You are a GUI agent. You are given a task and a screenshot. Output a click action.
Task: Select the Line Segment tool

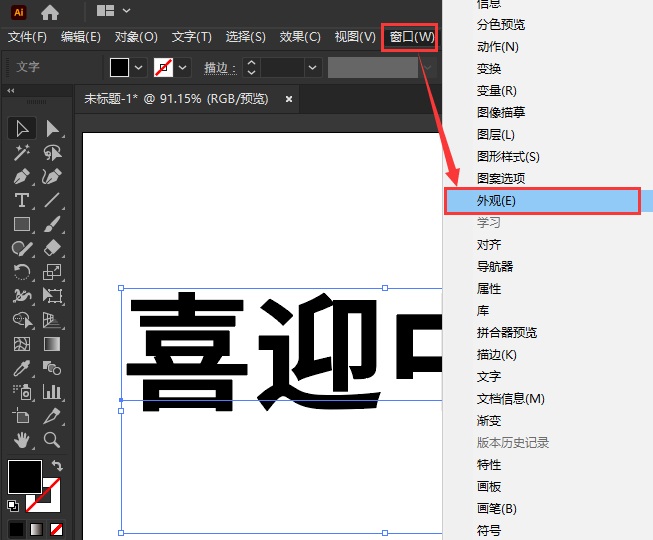[x=52, y=200]
